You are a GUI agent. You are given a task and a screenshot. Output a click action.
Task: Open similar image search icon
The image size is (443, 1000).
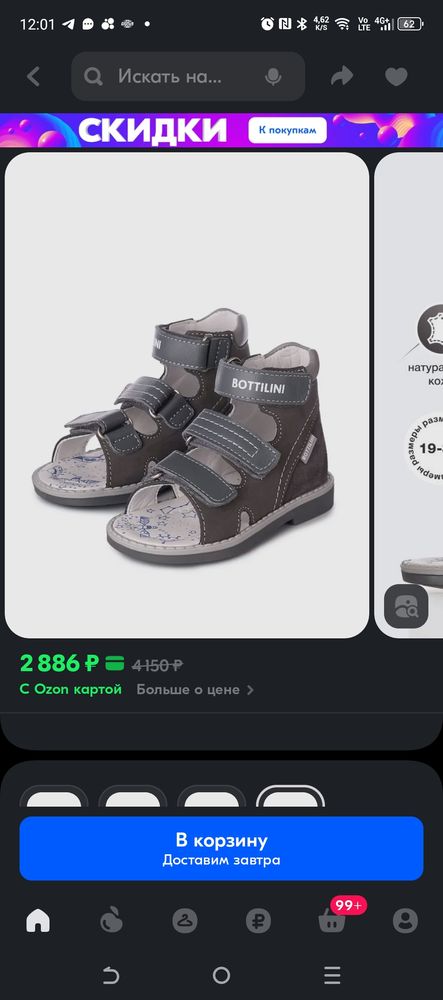406,607
